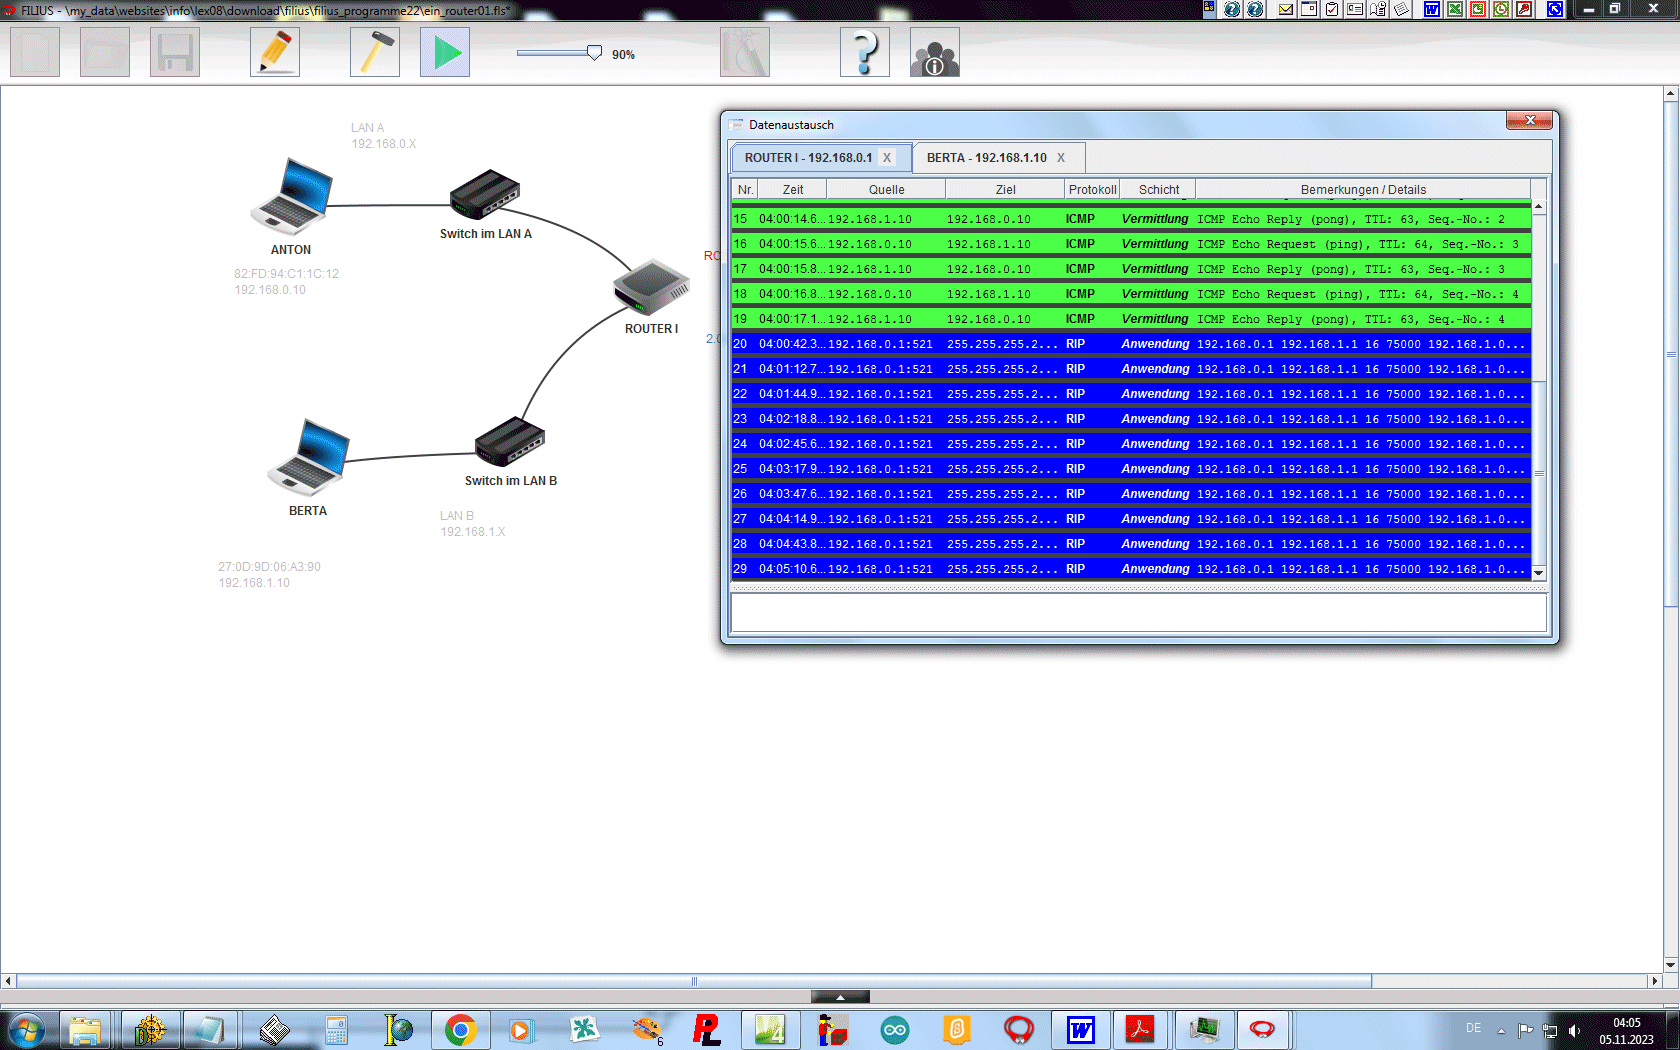
Task: Open the Arduino icon in the taskbar
Action: pyautogui.click(x=895, y=1029)
